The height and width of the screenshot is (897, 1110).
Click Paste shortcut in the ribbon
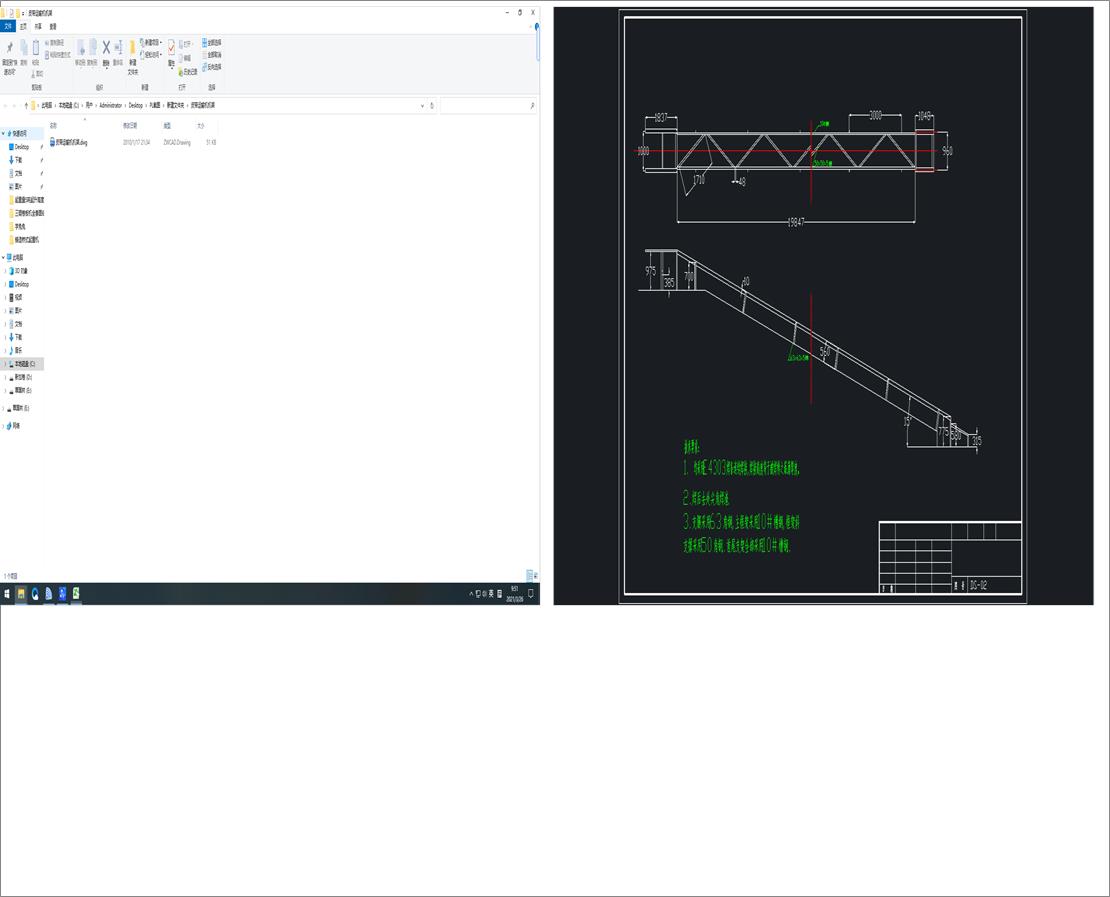click(x=58, y=55)
